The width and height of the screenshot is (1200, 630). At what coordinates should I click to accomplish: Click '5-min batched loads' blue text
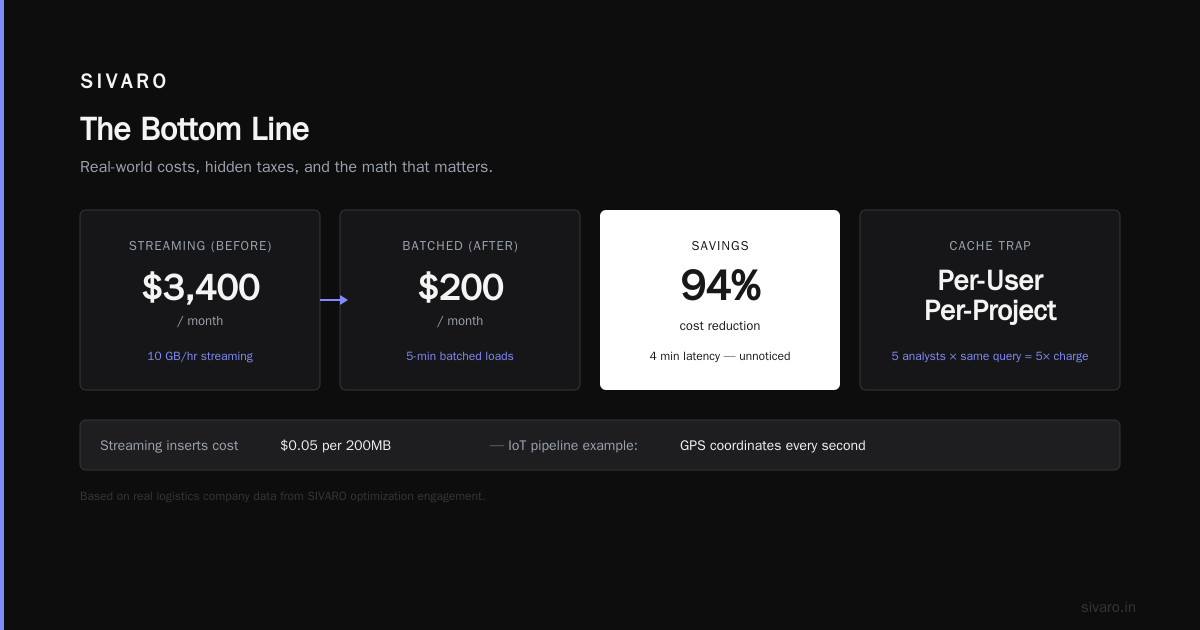pyautogui.click(x=460, y=356)
